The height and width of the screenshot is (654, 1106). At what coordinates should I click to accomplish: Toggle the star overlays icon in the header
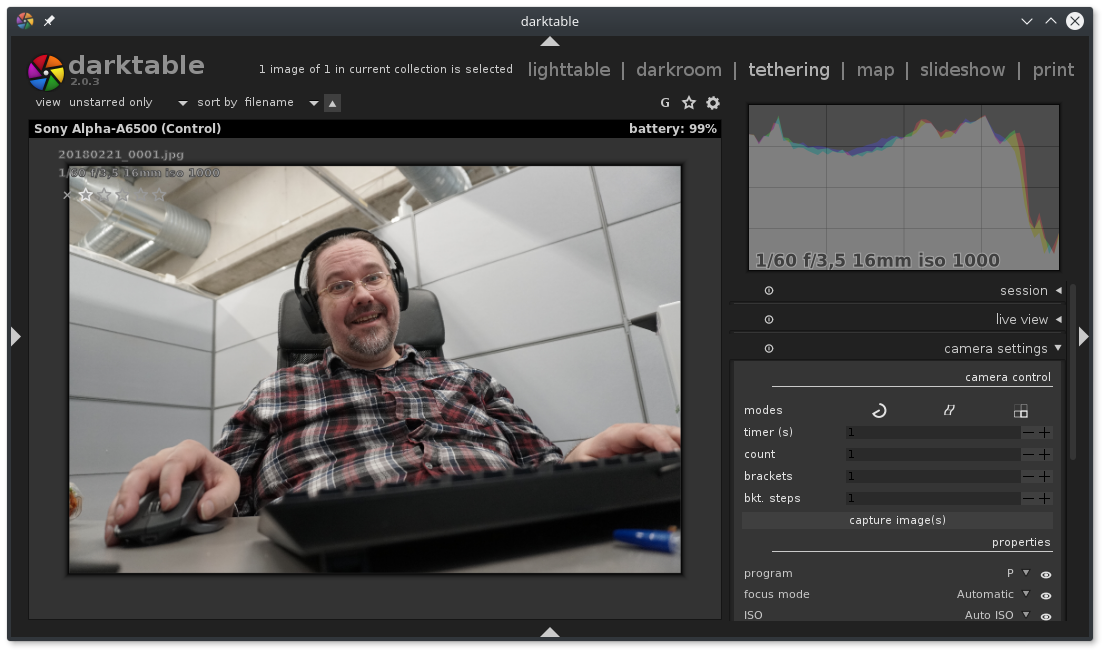coord(689,103)
